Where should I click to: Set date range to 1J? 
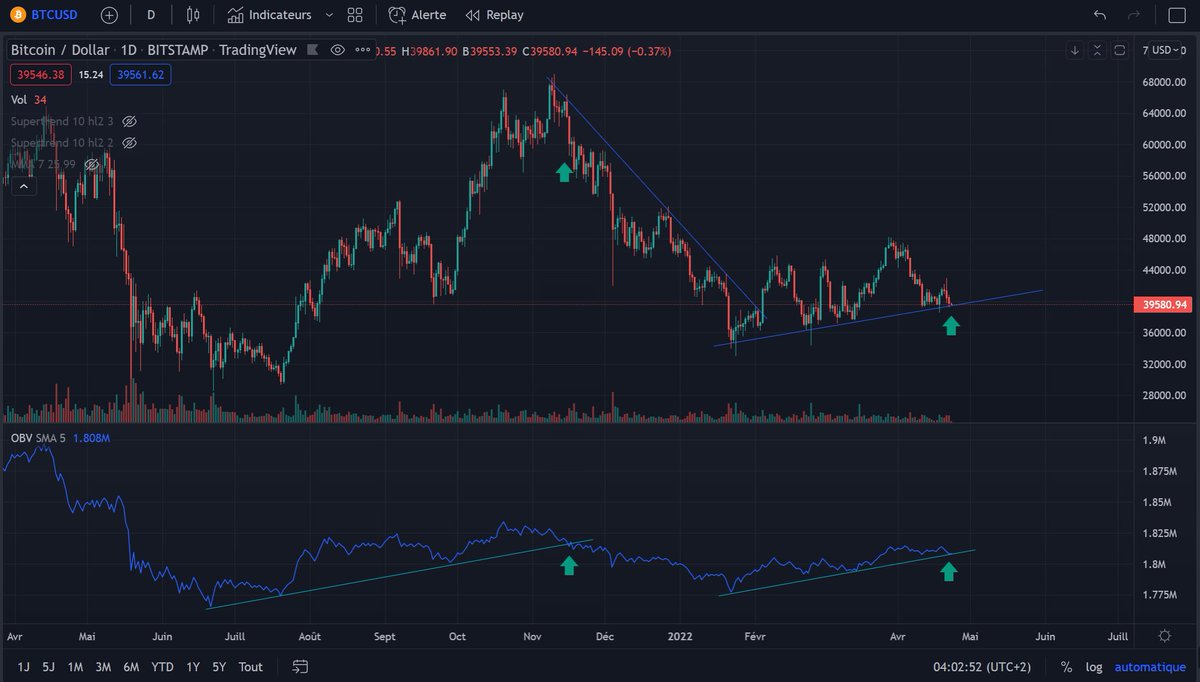tap(23, 666)
